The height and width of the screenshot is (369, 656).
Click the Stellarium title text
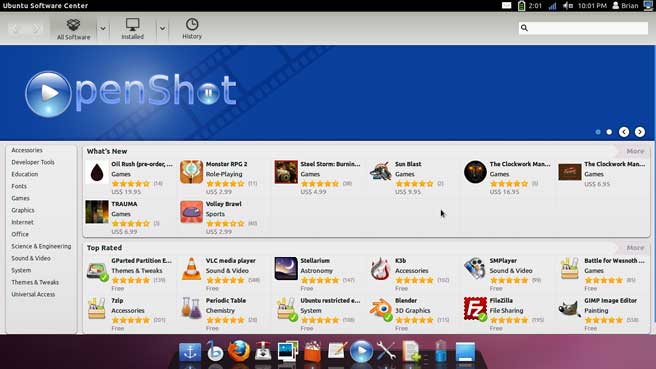pos(315,261)
